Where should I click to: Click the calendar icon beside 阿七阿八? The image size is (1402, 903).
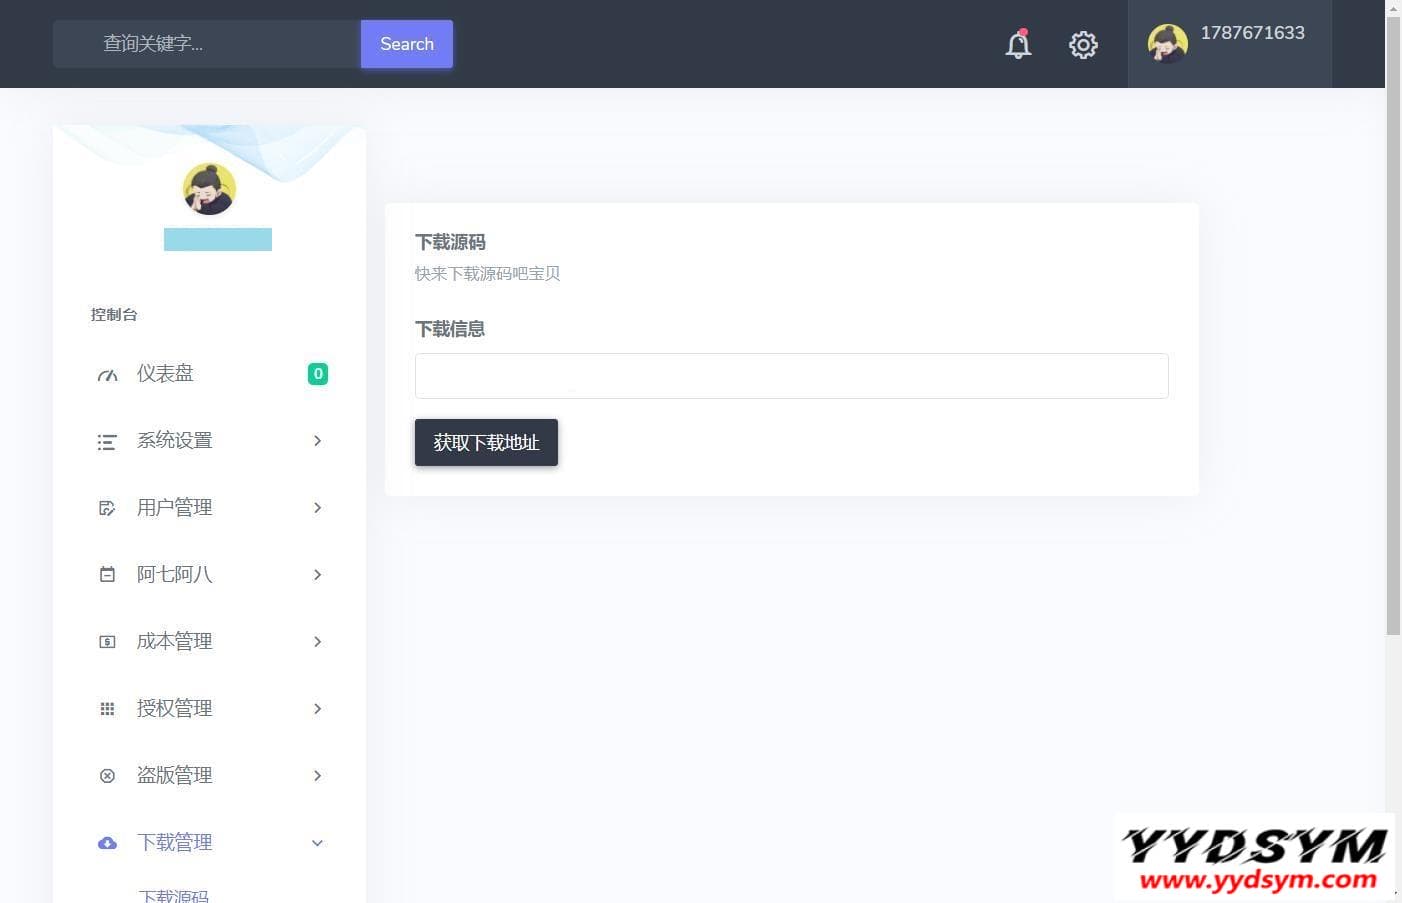(107, 575)
